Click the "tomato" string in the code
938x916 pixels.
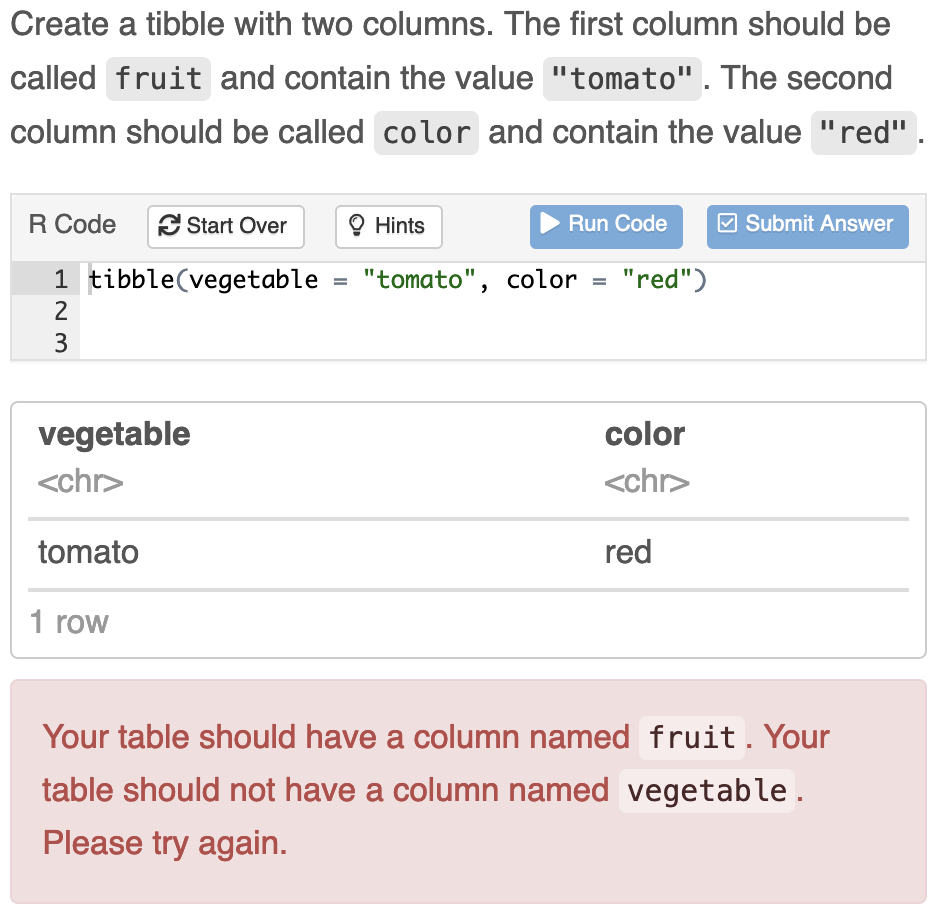pyautogui.click(x=419, y=279)
